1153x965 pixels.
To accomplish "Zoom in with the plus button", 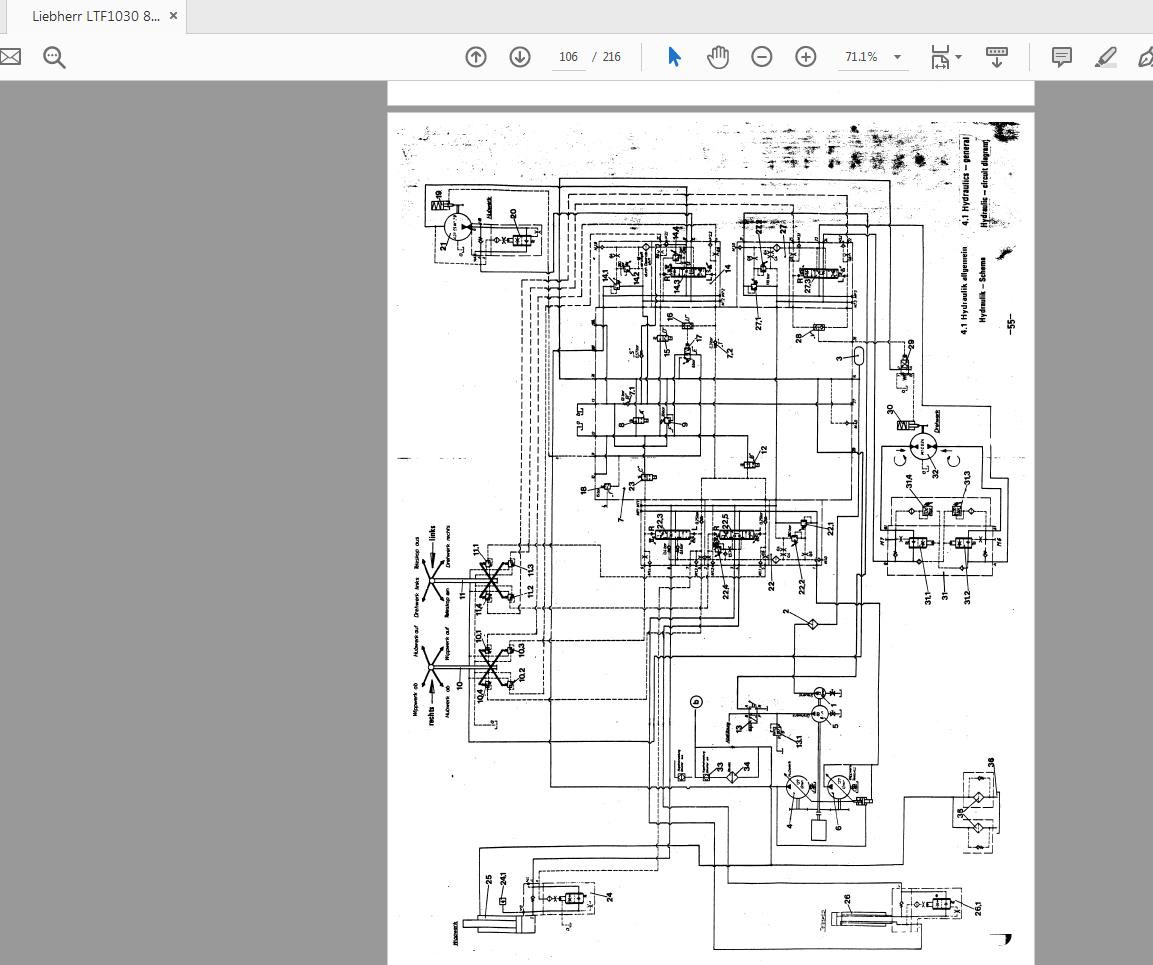I will pos(806,57).
